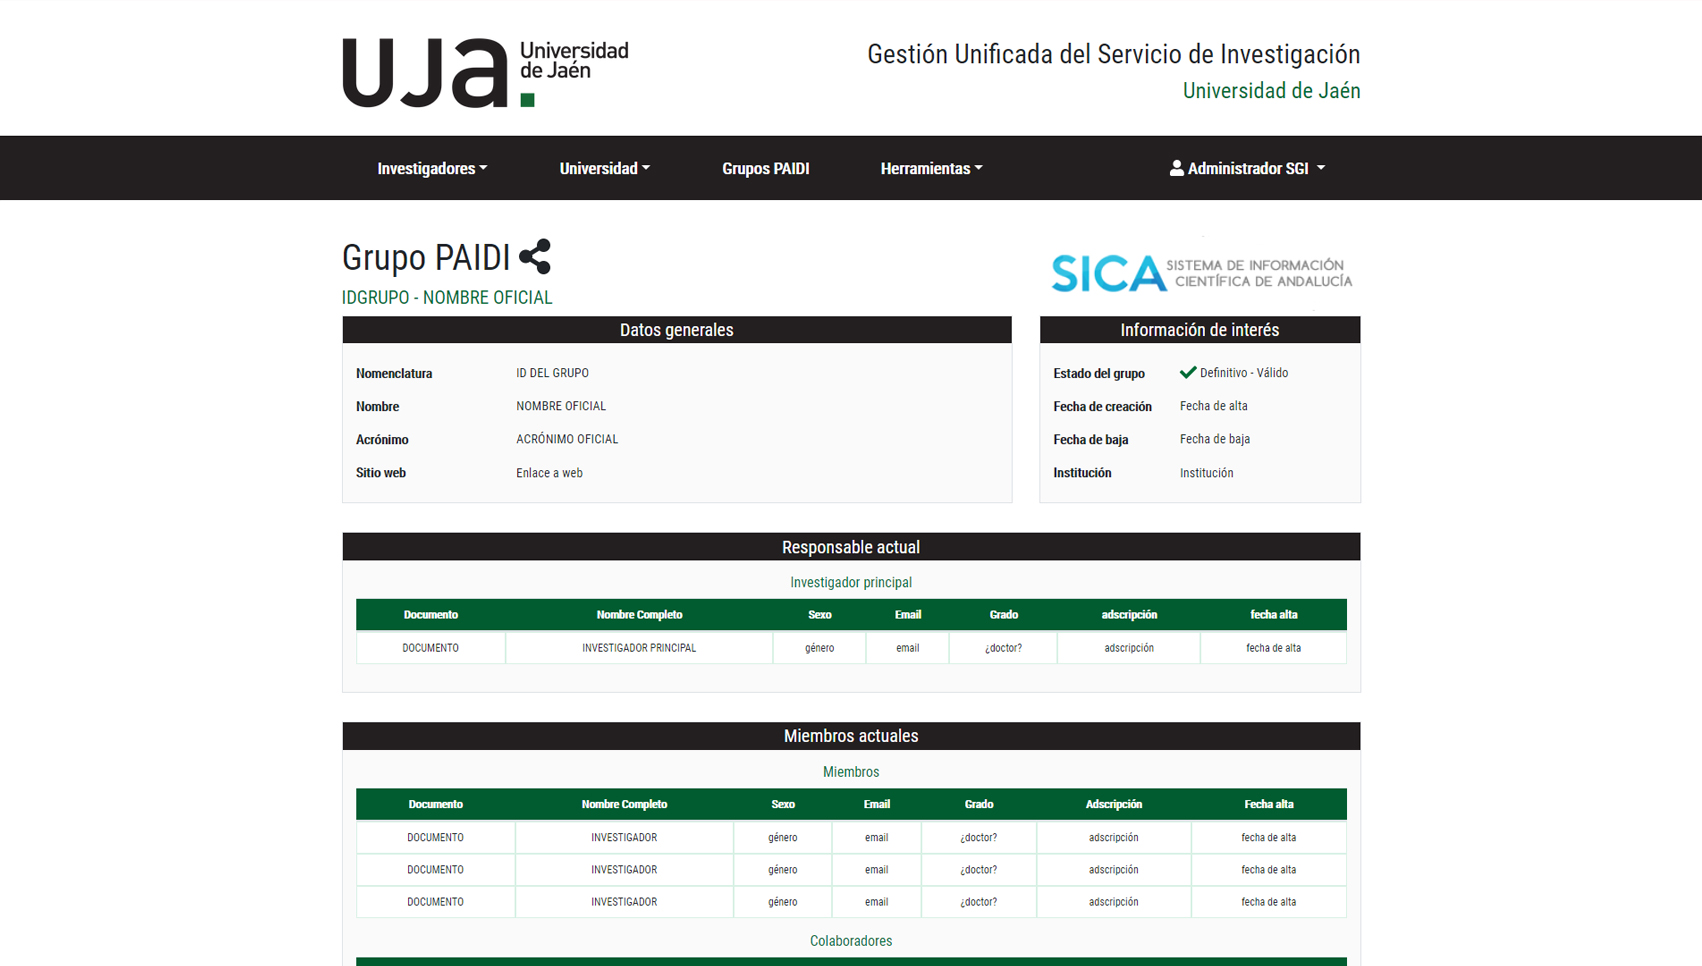The image size is (1702, 966).
Task: Click the IDGRUPO - NOMBRE OFICIAL link
Action: (447, 297)
